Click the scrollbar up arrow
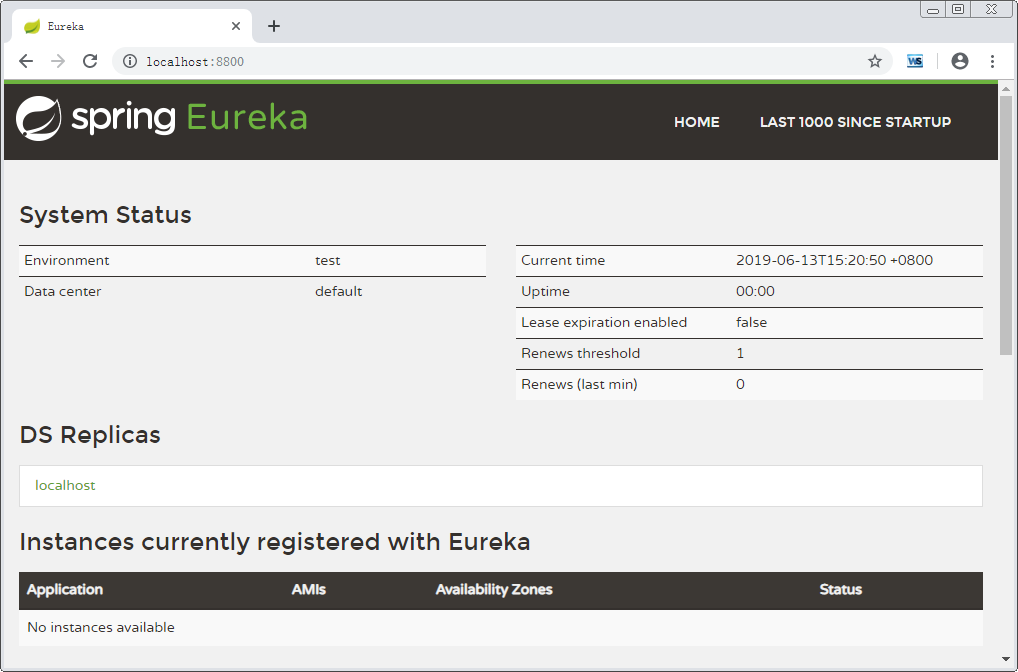Screen dimensions: 1018x672 click(1006, 88)
